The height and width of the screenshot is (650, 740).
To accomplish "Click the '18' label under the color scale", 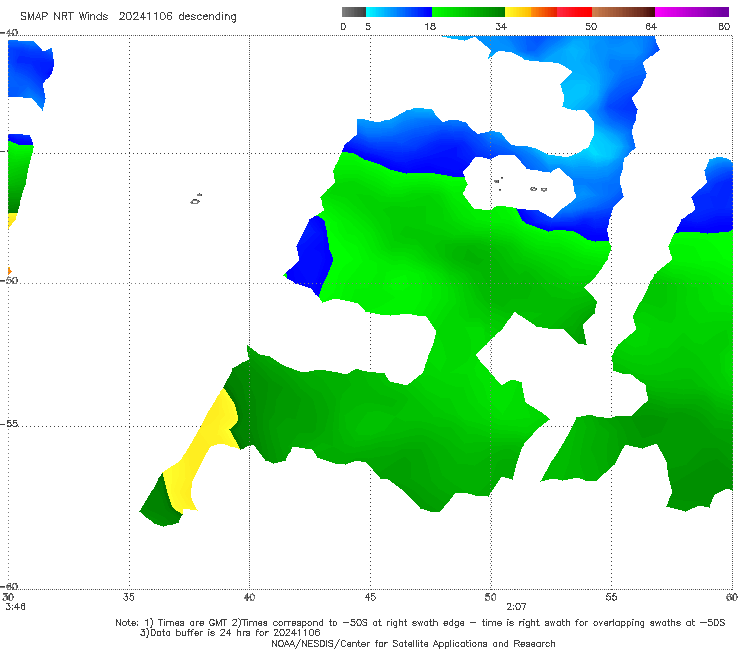I will tap(430, 27).
